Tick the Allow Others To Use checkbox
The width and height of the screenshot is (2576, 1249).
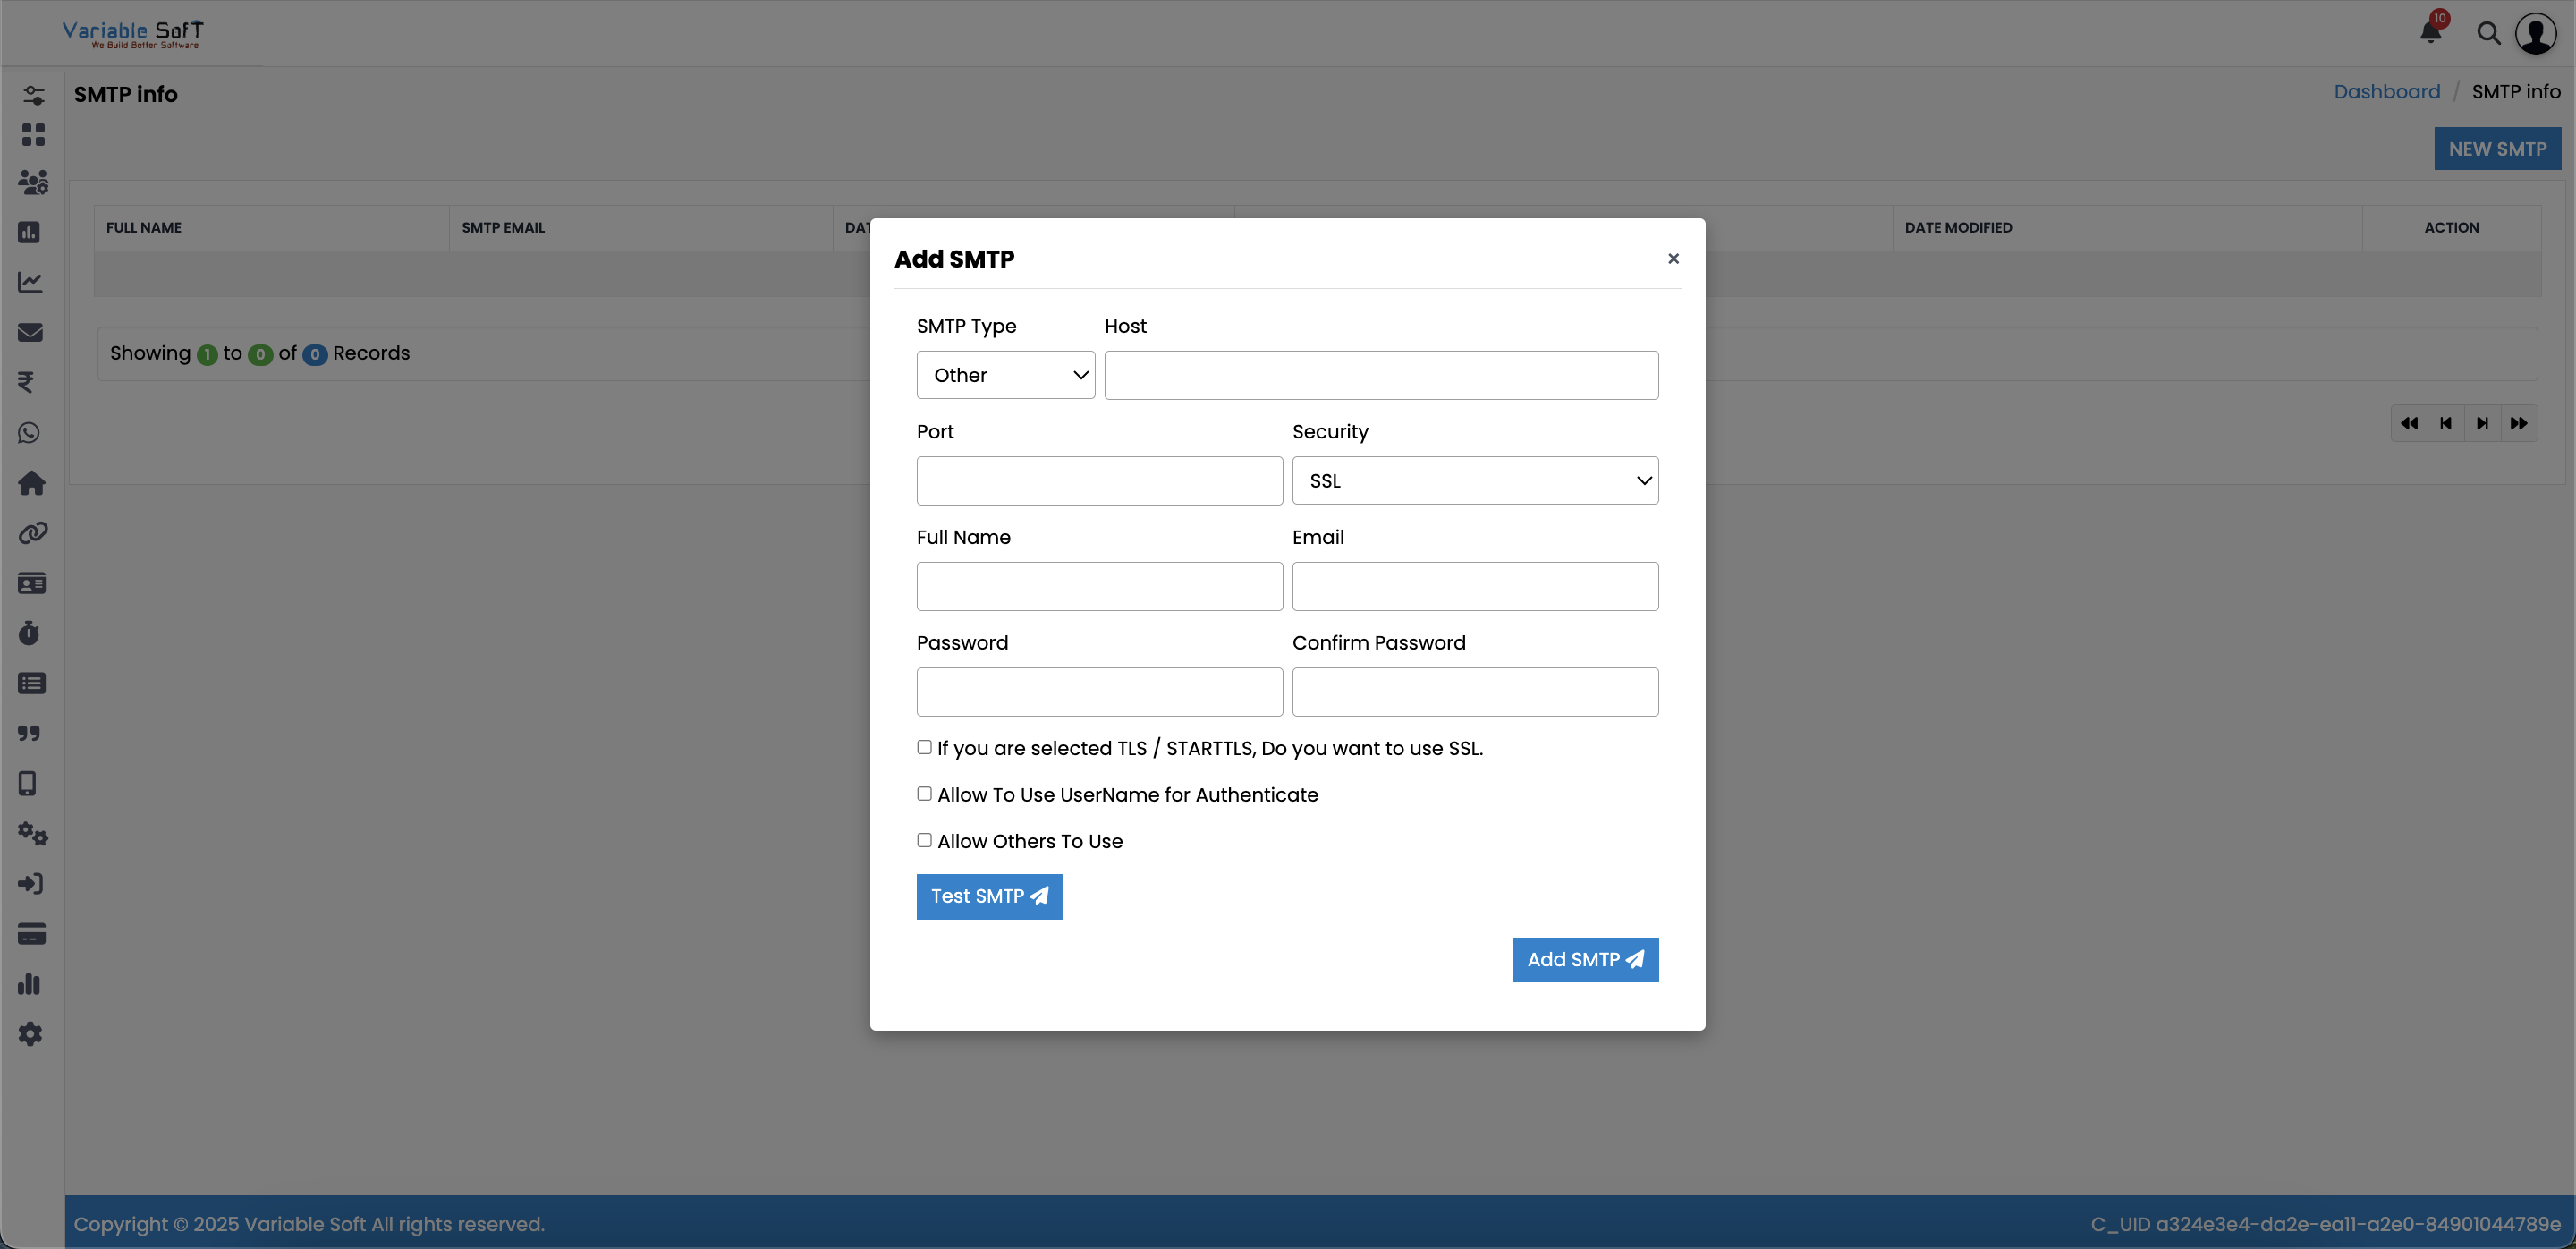(924, 840)
